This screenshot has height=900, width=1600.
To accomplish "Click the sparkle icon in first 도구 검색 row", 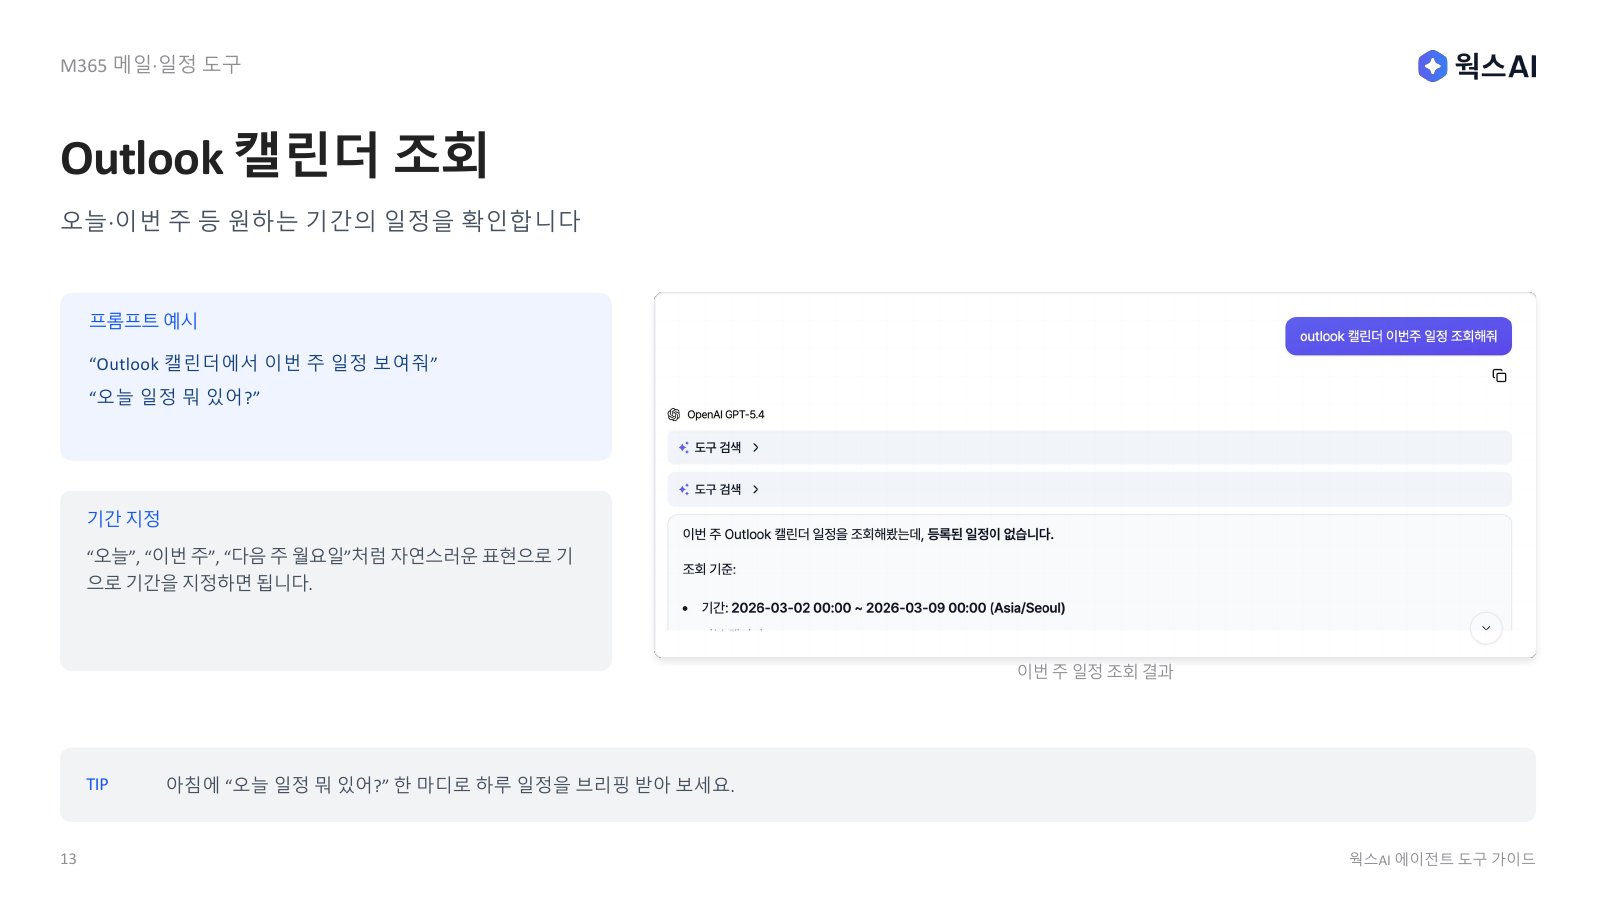I will tap(684, 448).
